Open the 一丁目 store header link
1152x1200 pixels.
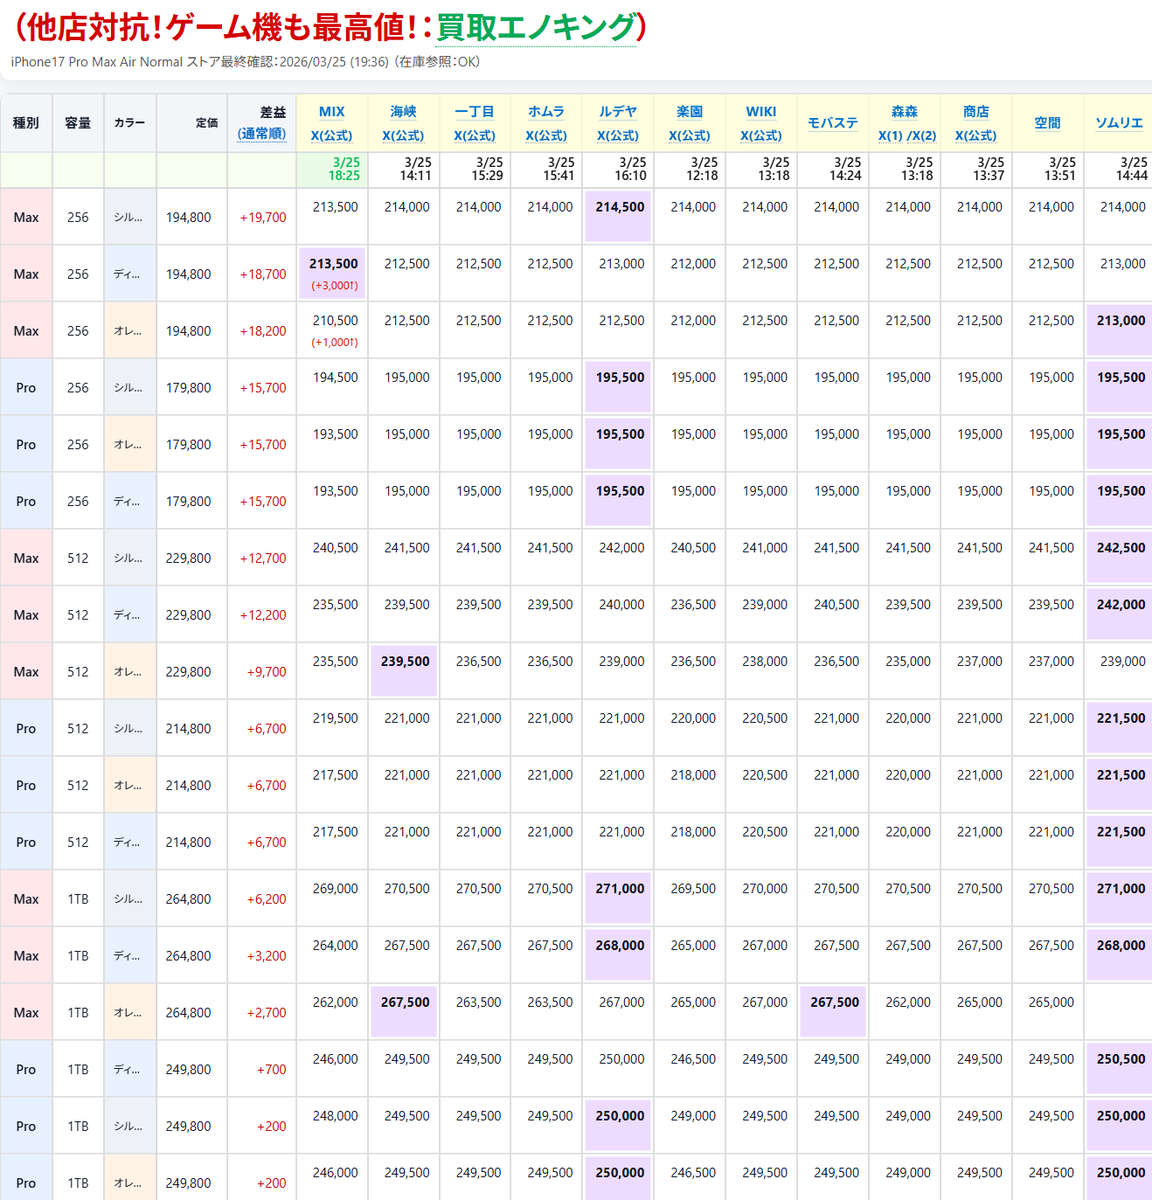click(x=475, y=112)
